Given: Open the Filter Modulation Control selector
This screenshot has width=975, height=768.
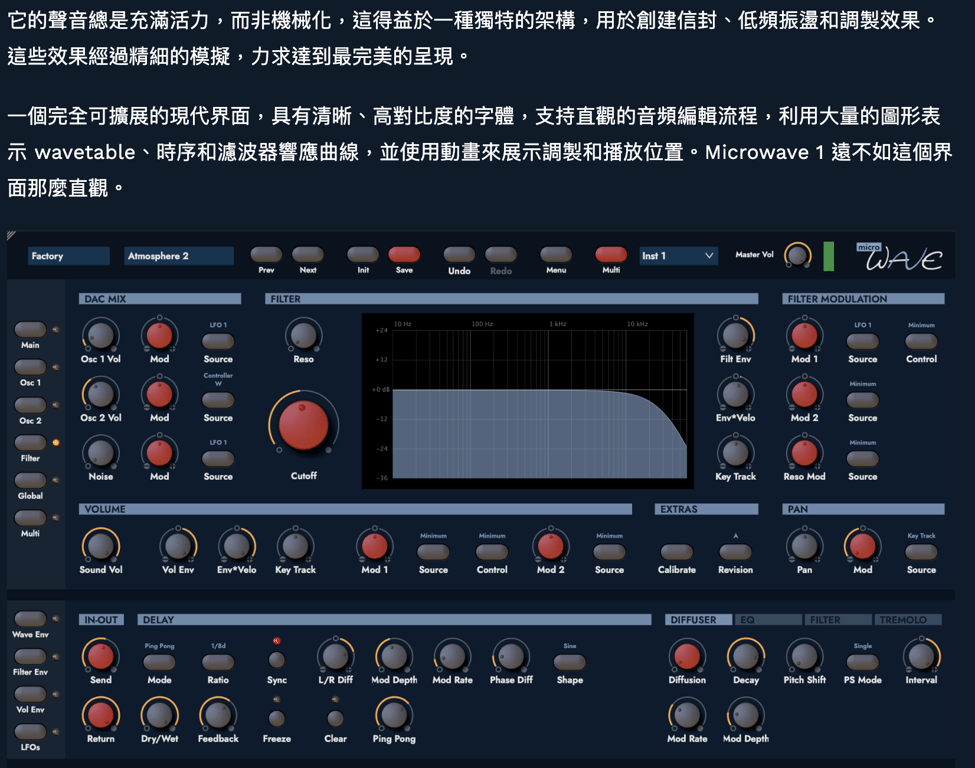Looking at the screenshot, I should pyautogui.click(x=921, y=341).
